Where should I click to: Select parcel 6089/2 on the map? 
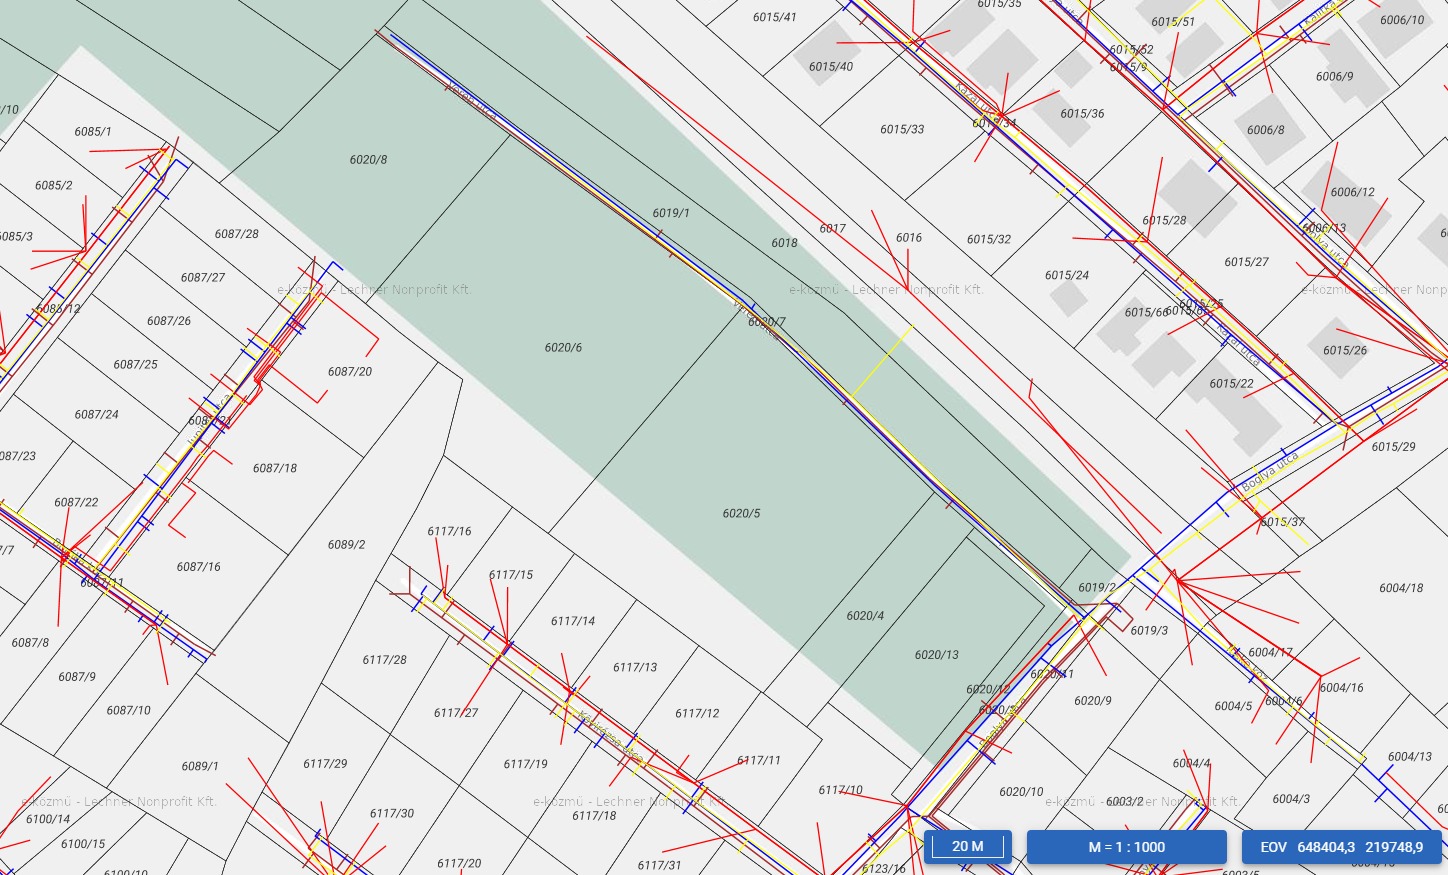click(x=346, y=545)
